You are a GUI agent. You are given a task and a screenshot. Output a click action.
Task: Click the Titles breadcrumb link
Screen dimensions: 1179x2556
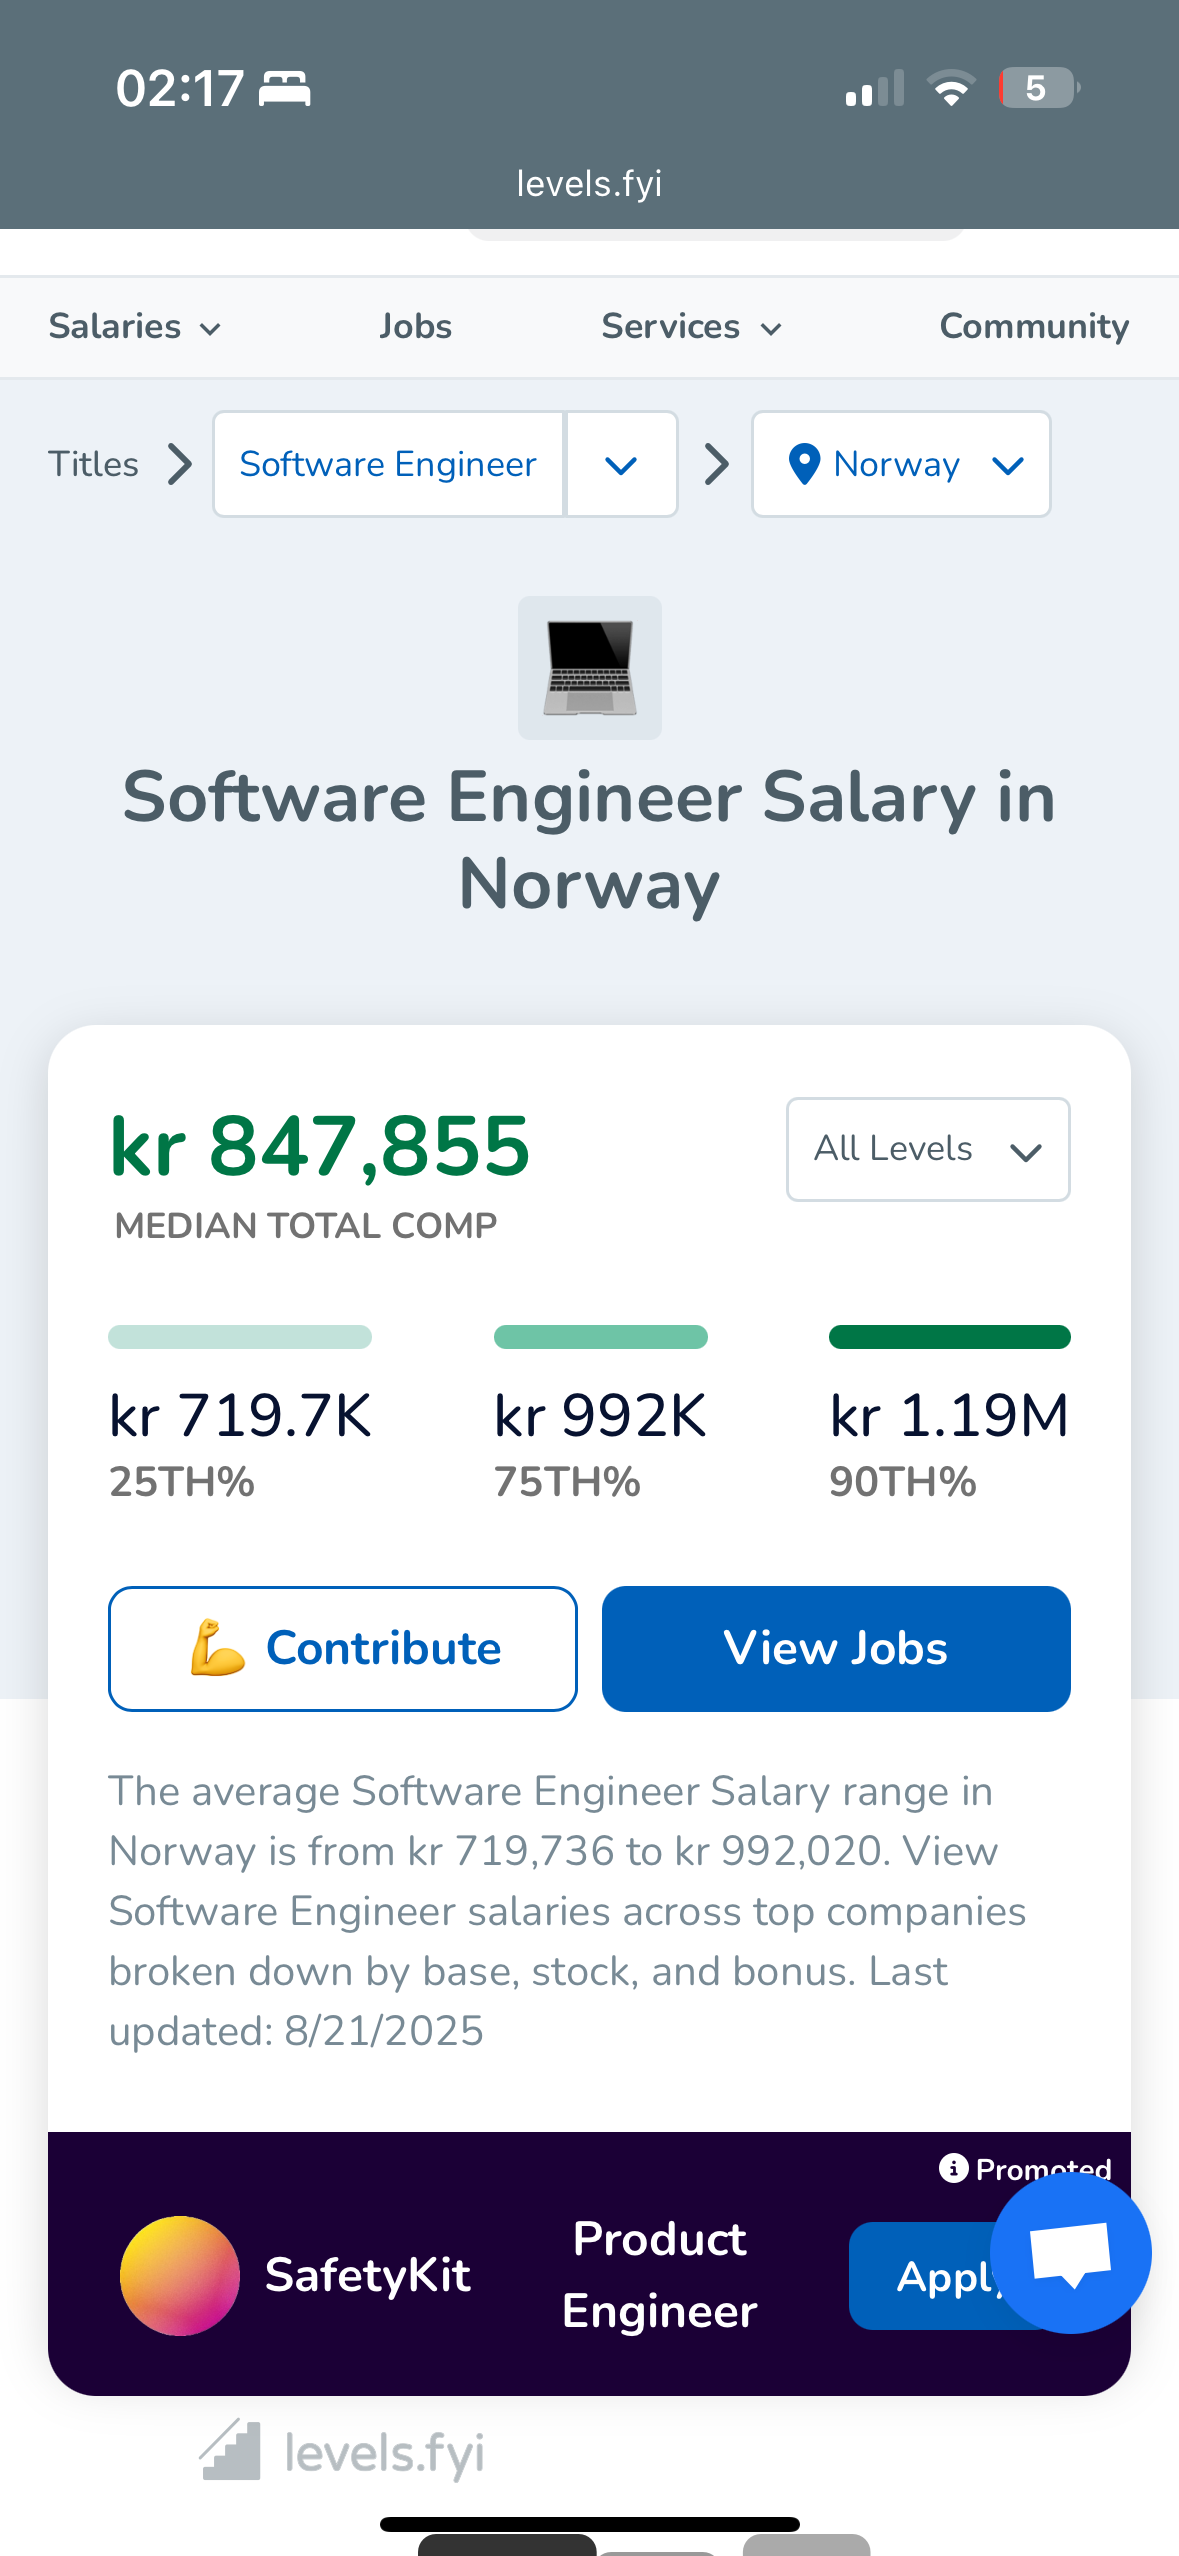click(x=94, y=464)
